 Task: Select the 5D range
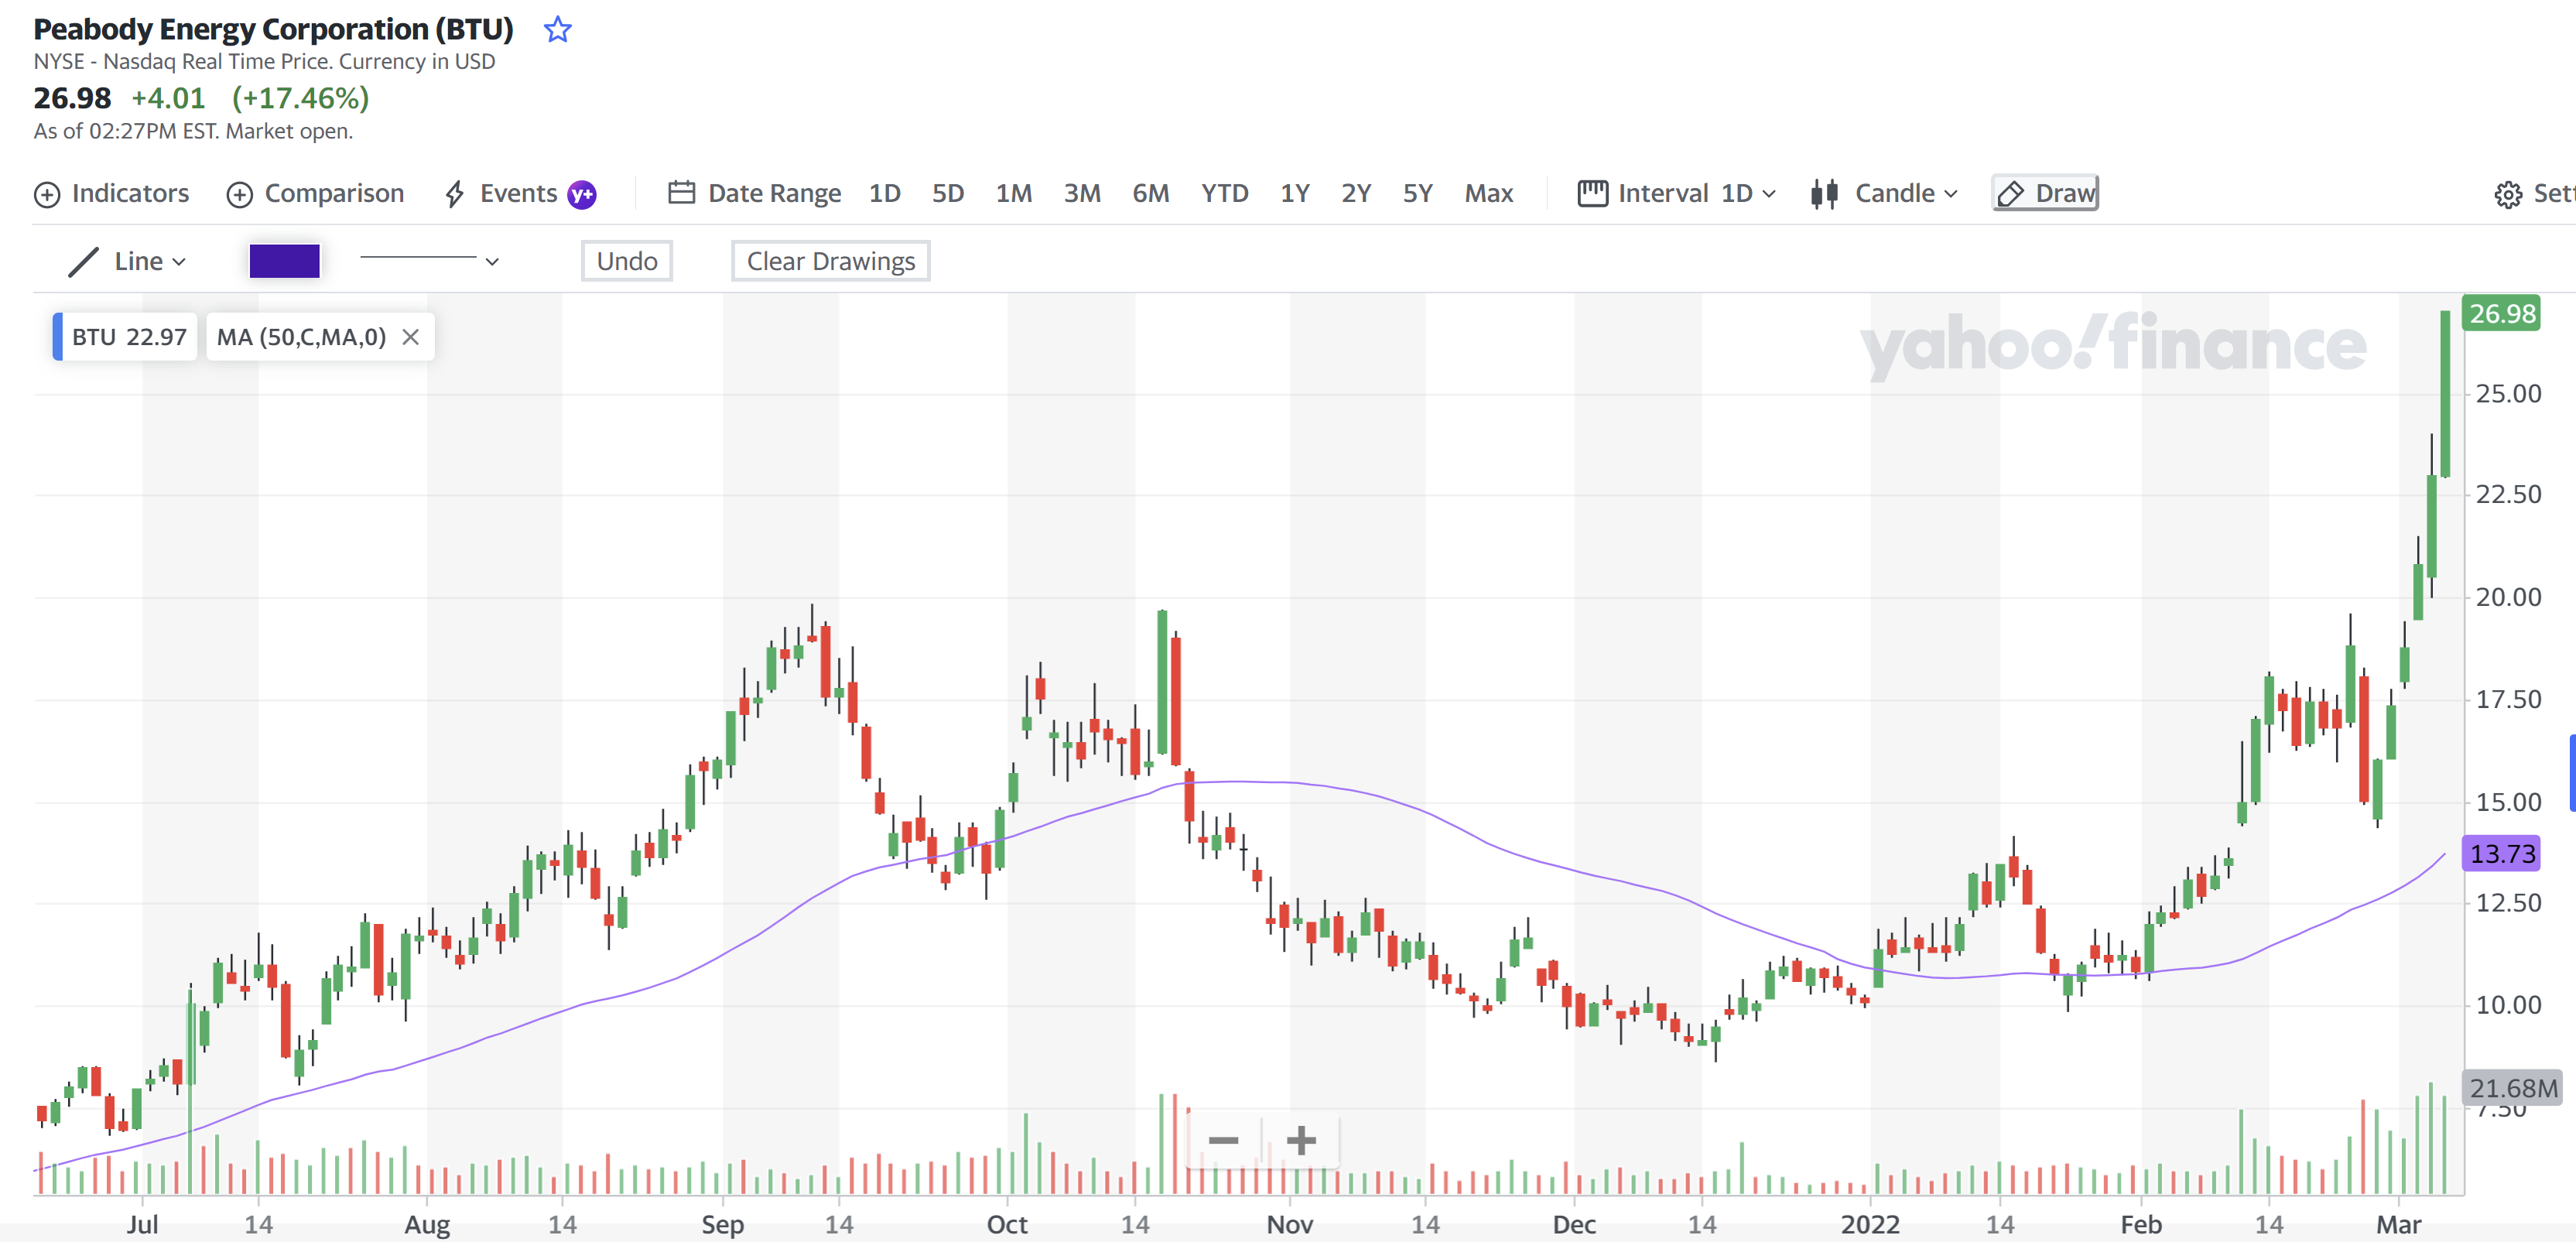pyautogui.click(x=948, y=193)
